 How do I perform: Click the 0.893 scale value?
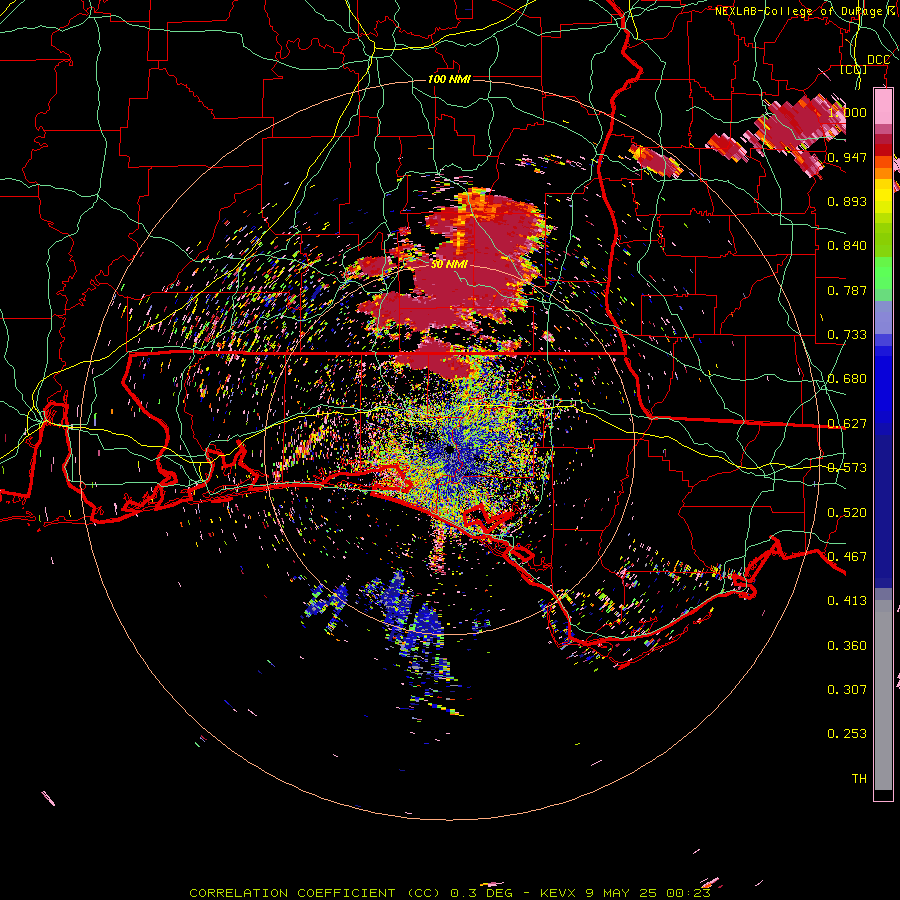point(847,201)
